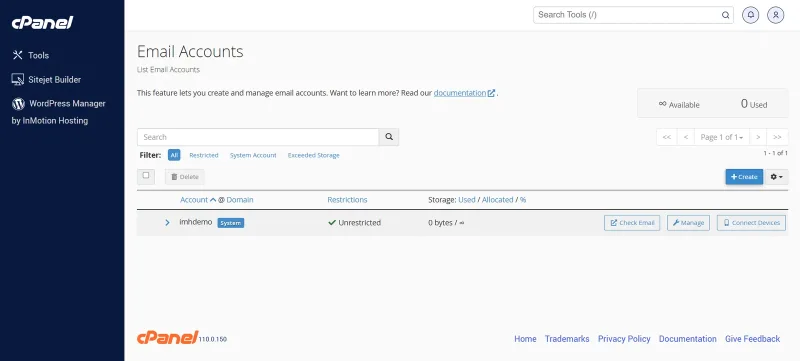Screen dimensions: 800x361
Task: Open the Trademarks footer link
Action: (x=567, y=339)
